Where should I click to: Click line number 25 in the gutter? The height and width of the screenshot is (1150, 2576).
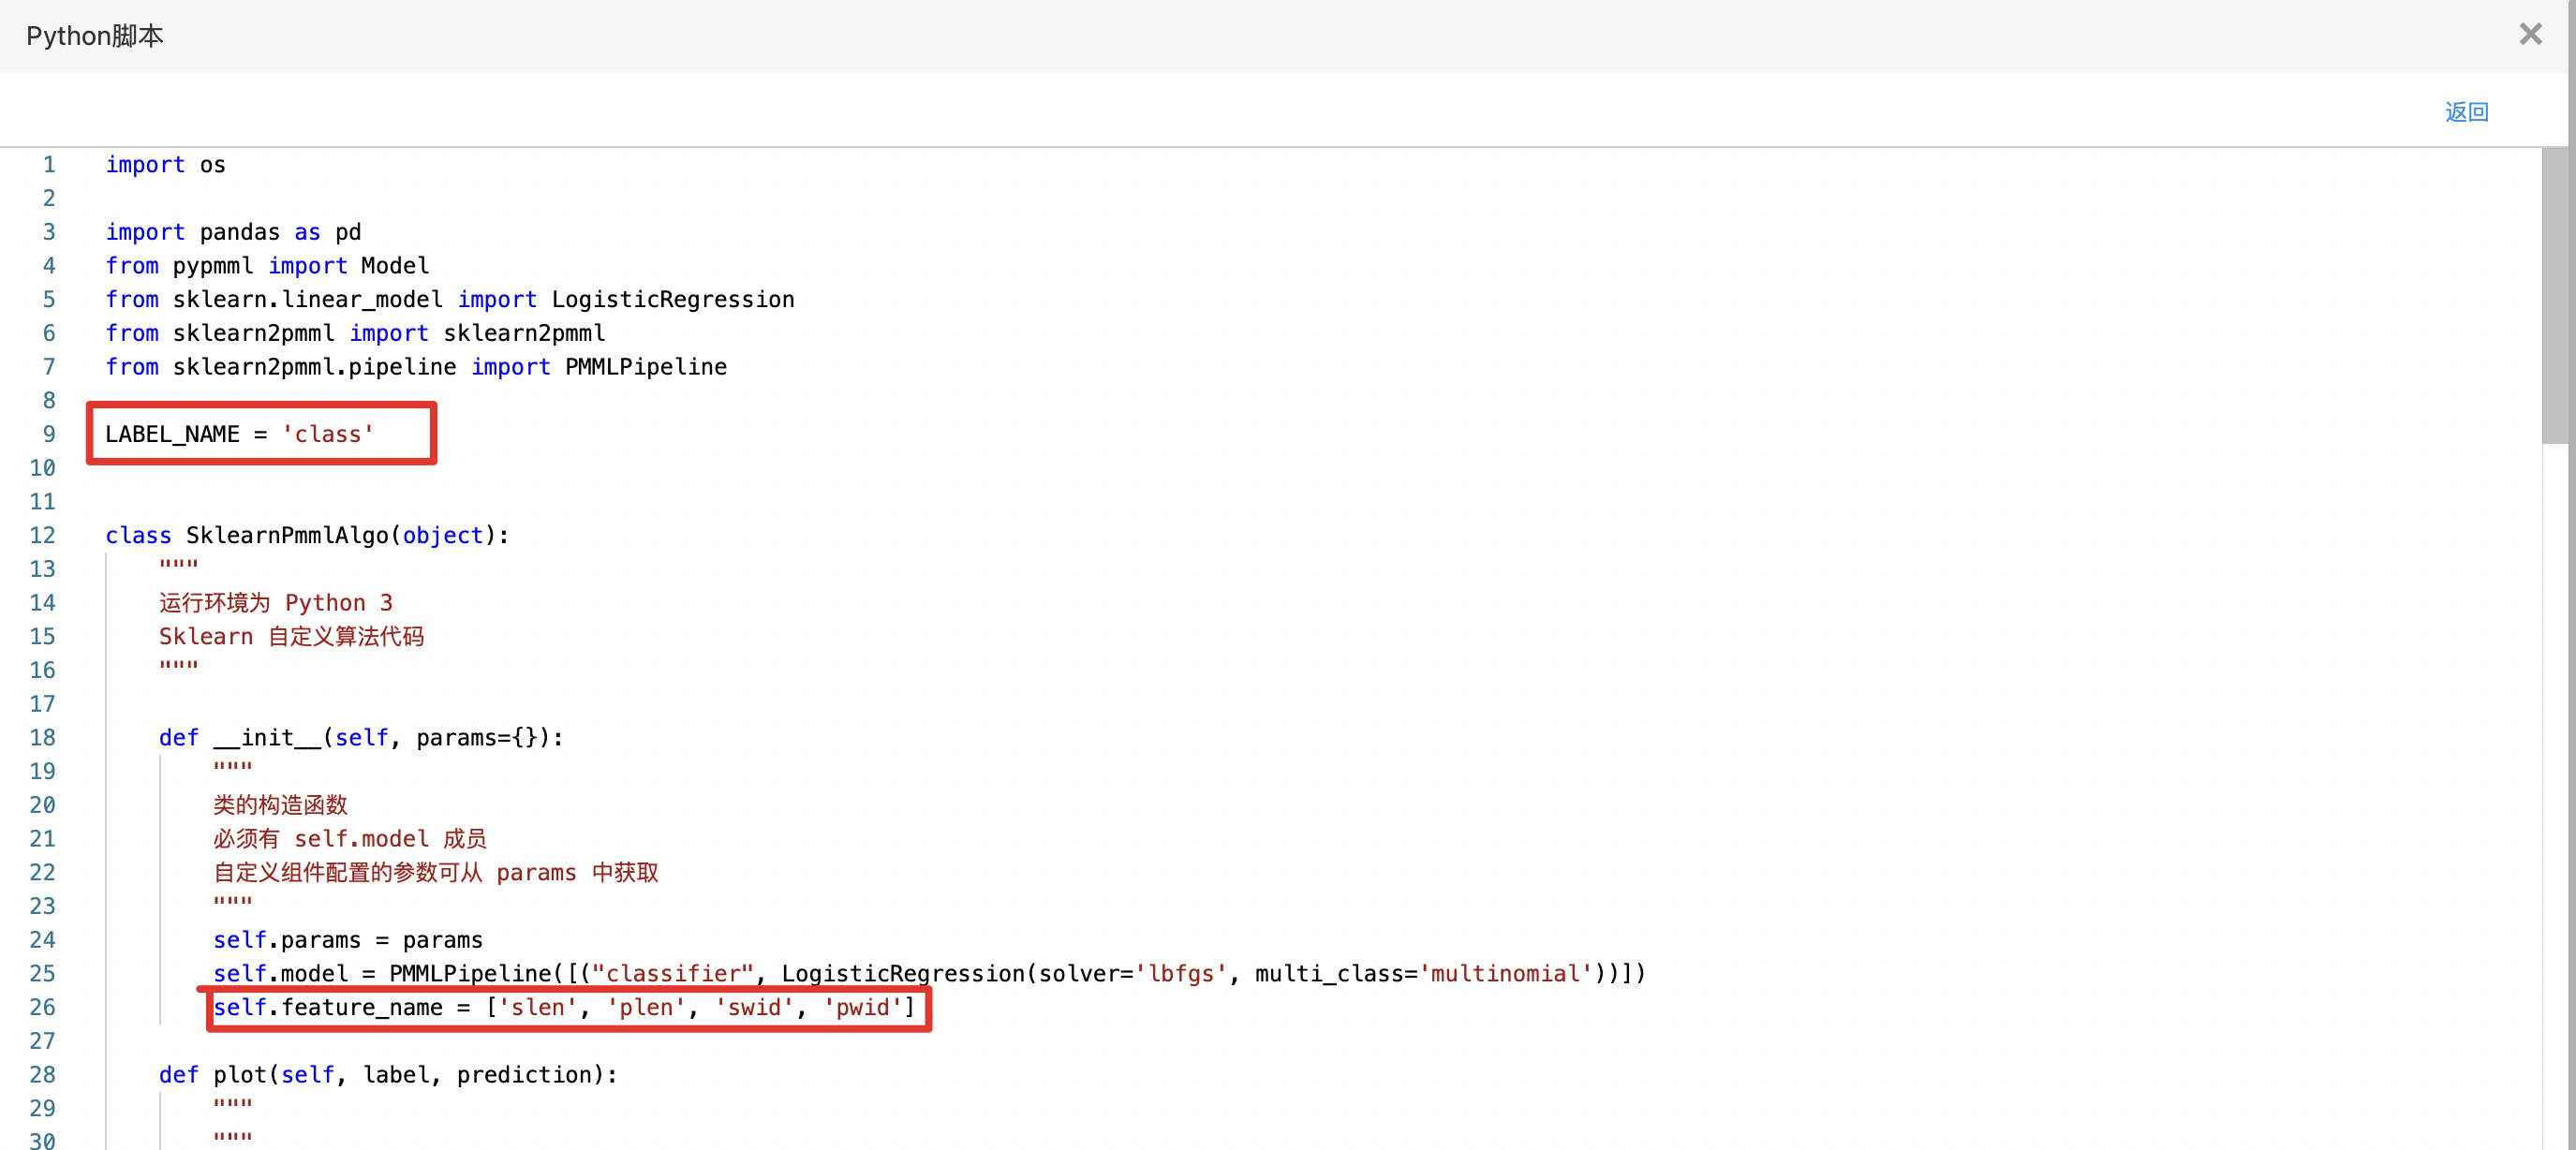pyautogui.click(x=42, y=974)
